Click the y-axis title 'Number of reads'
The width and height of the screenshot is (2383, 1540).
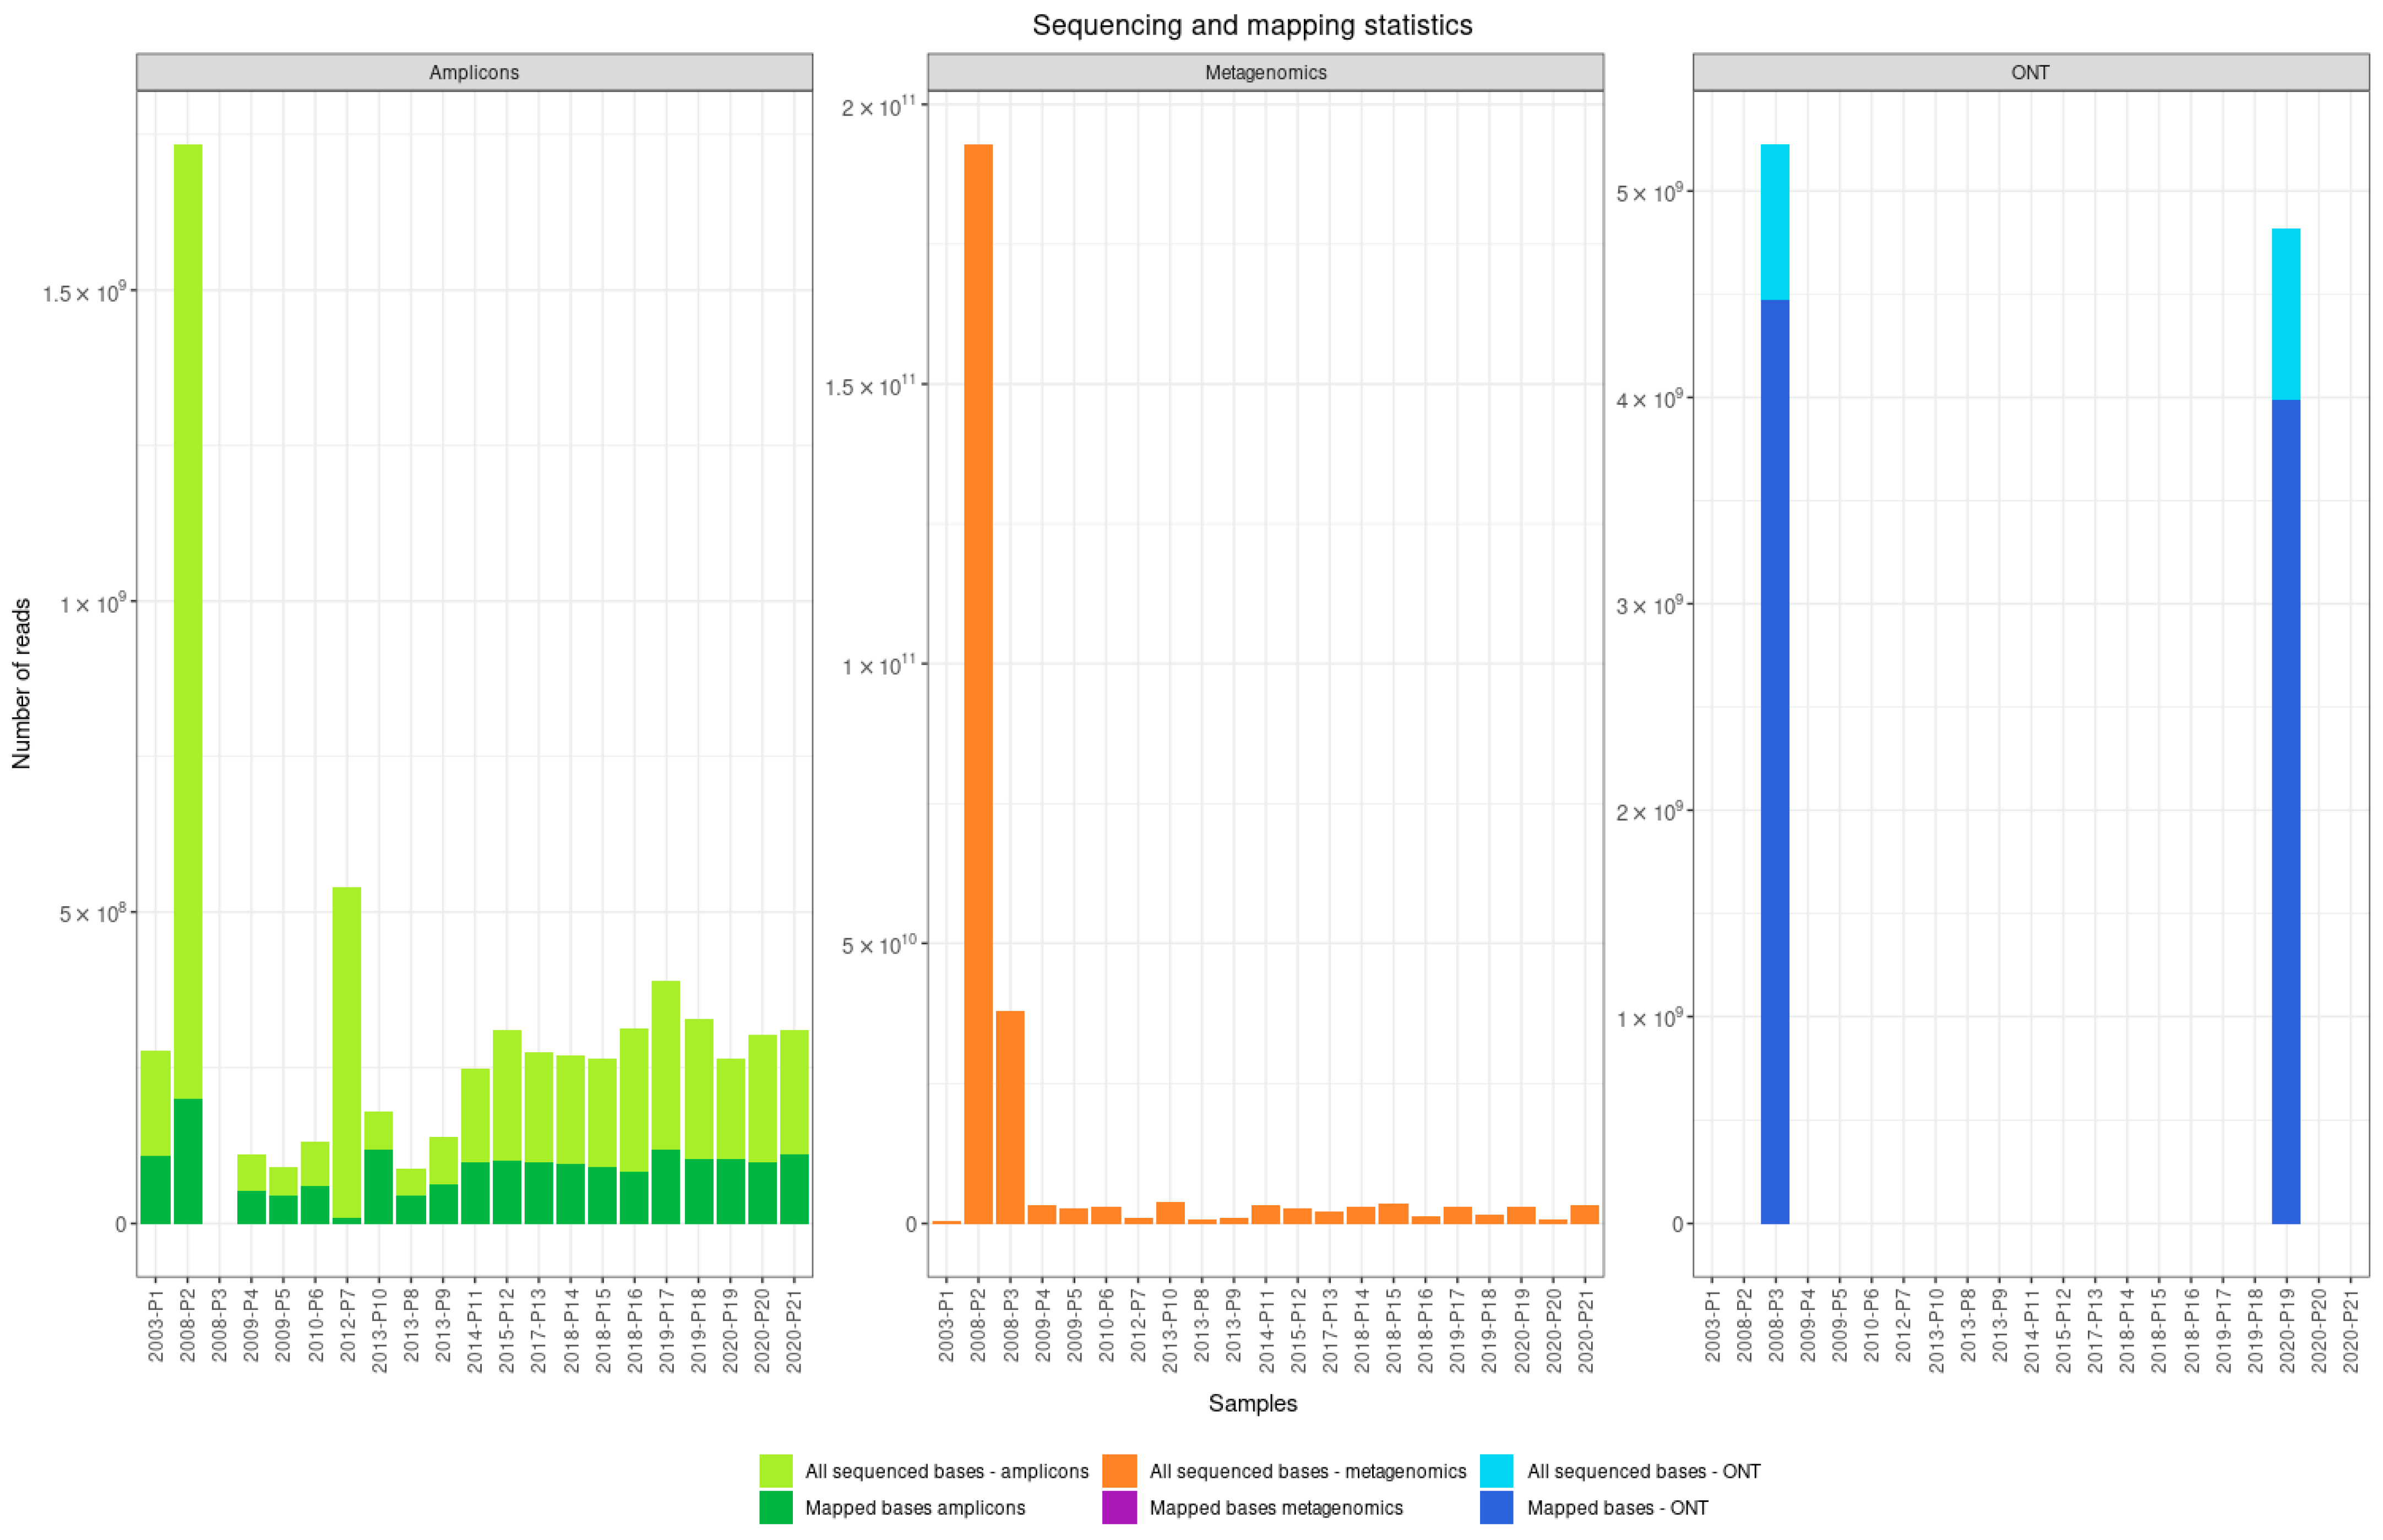pyautogui.click(x=22, y=684)
